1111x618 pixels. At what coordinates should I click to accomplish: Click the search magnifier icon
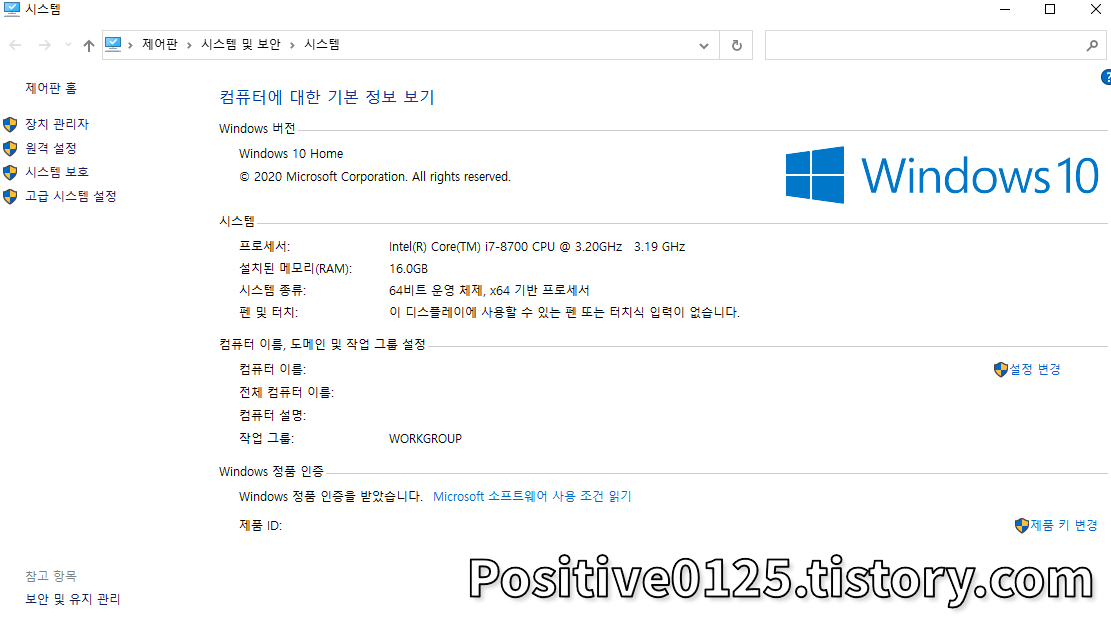1092,45
